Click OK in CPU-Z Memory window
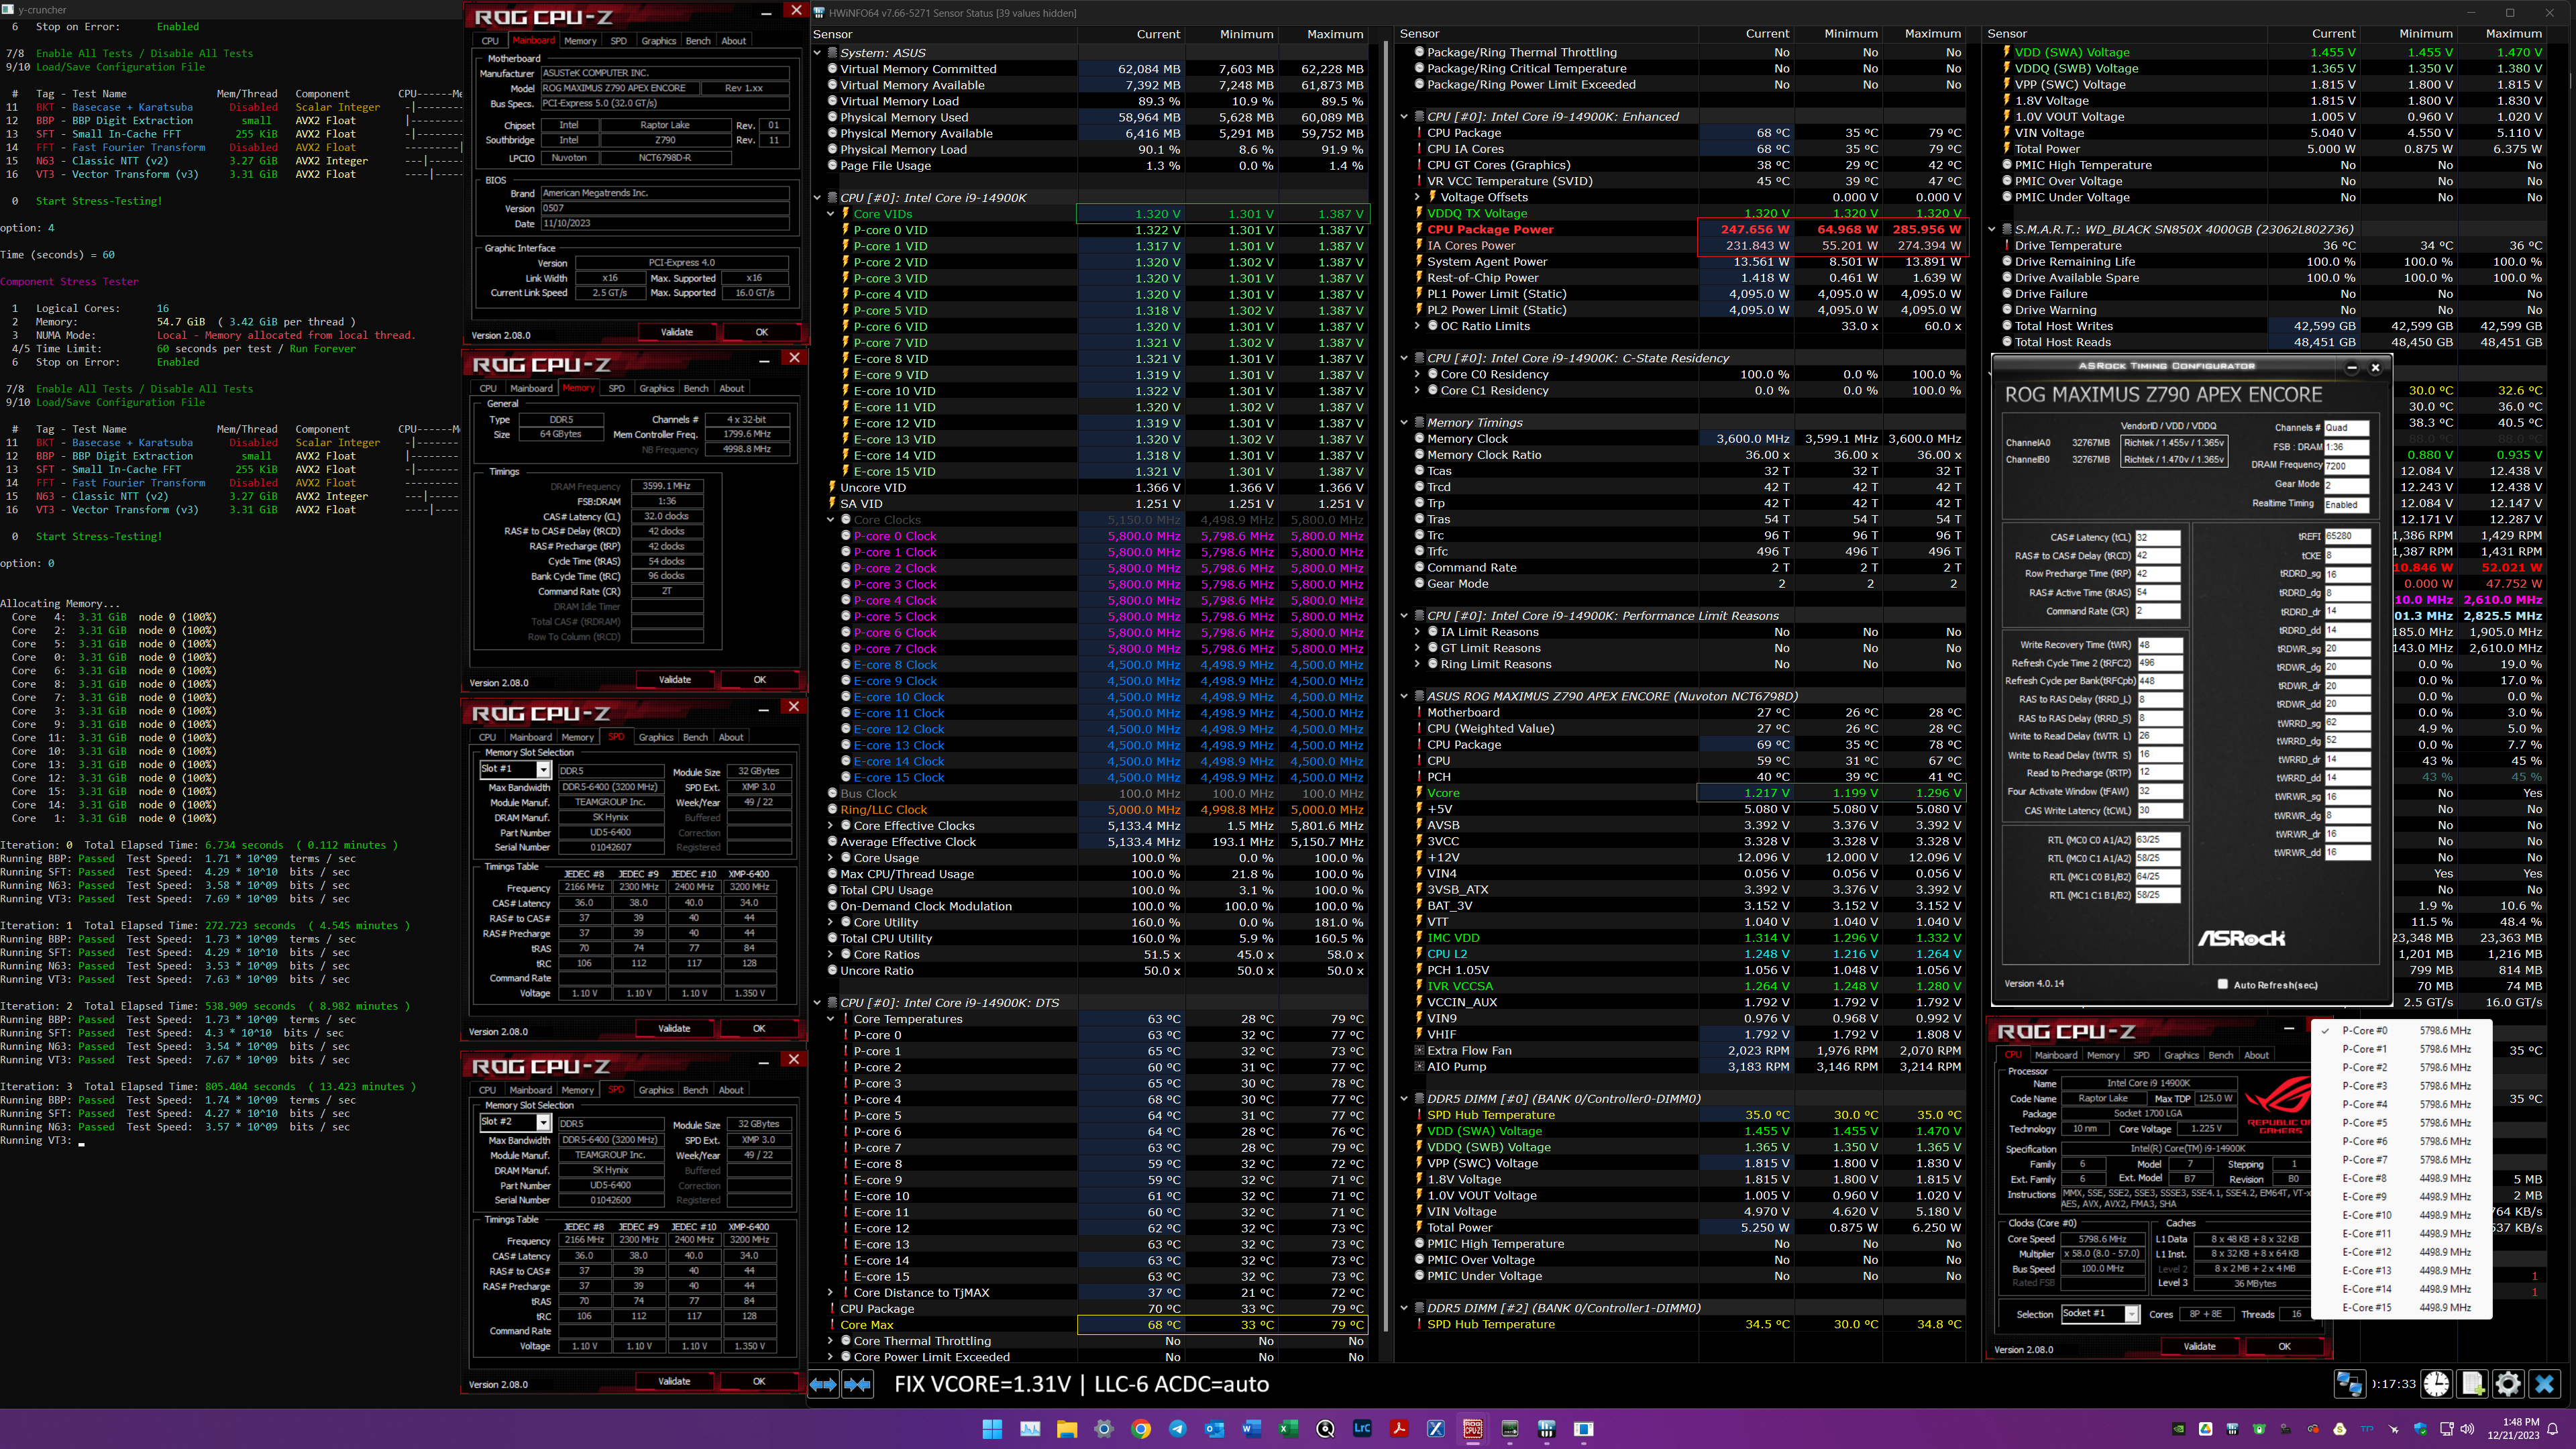The height and width of the screenshot is (1449, 2576). pos(760,680)
